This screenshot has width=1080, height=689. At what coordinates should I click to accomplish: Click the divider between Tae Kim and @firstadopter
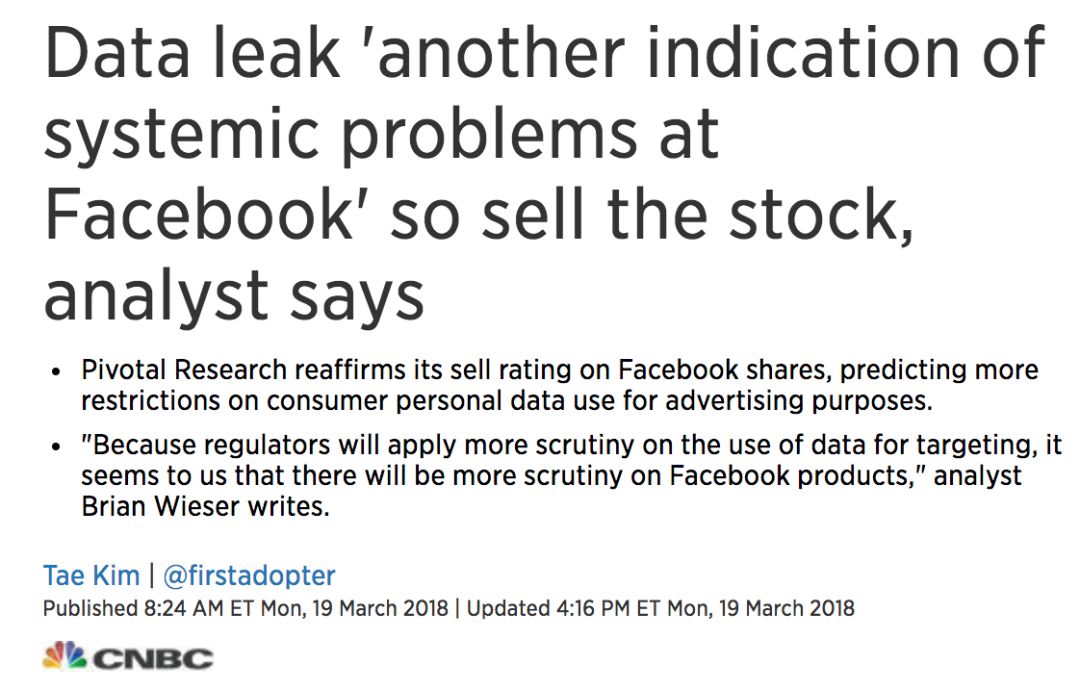coord(151,576)
